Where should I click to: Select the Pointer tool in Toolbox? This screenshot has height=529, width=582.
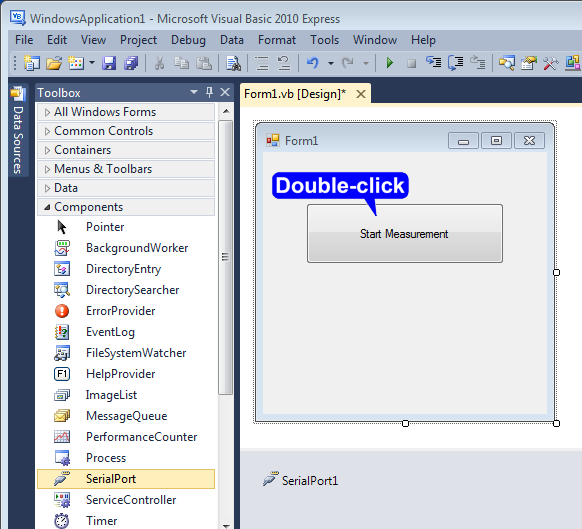(126, 227)
